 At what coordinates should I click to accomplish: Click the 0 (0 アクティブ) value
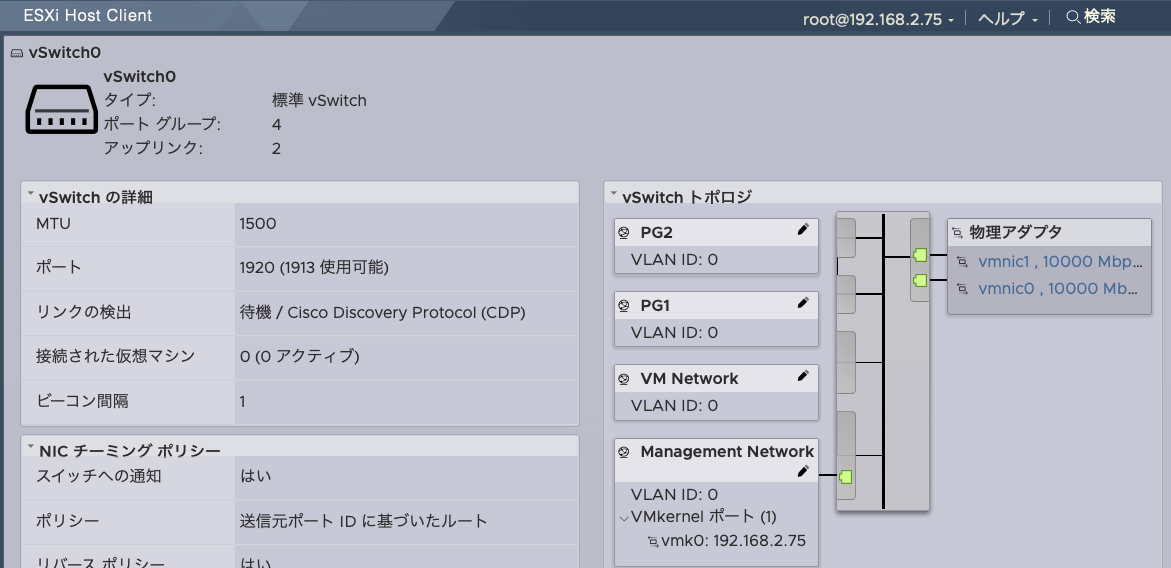click(x=299, y=356)
